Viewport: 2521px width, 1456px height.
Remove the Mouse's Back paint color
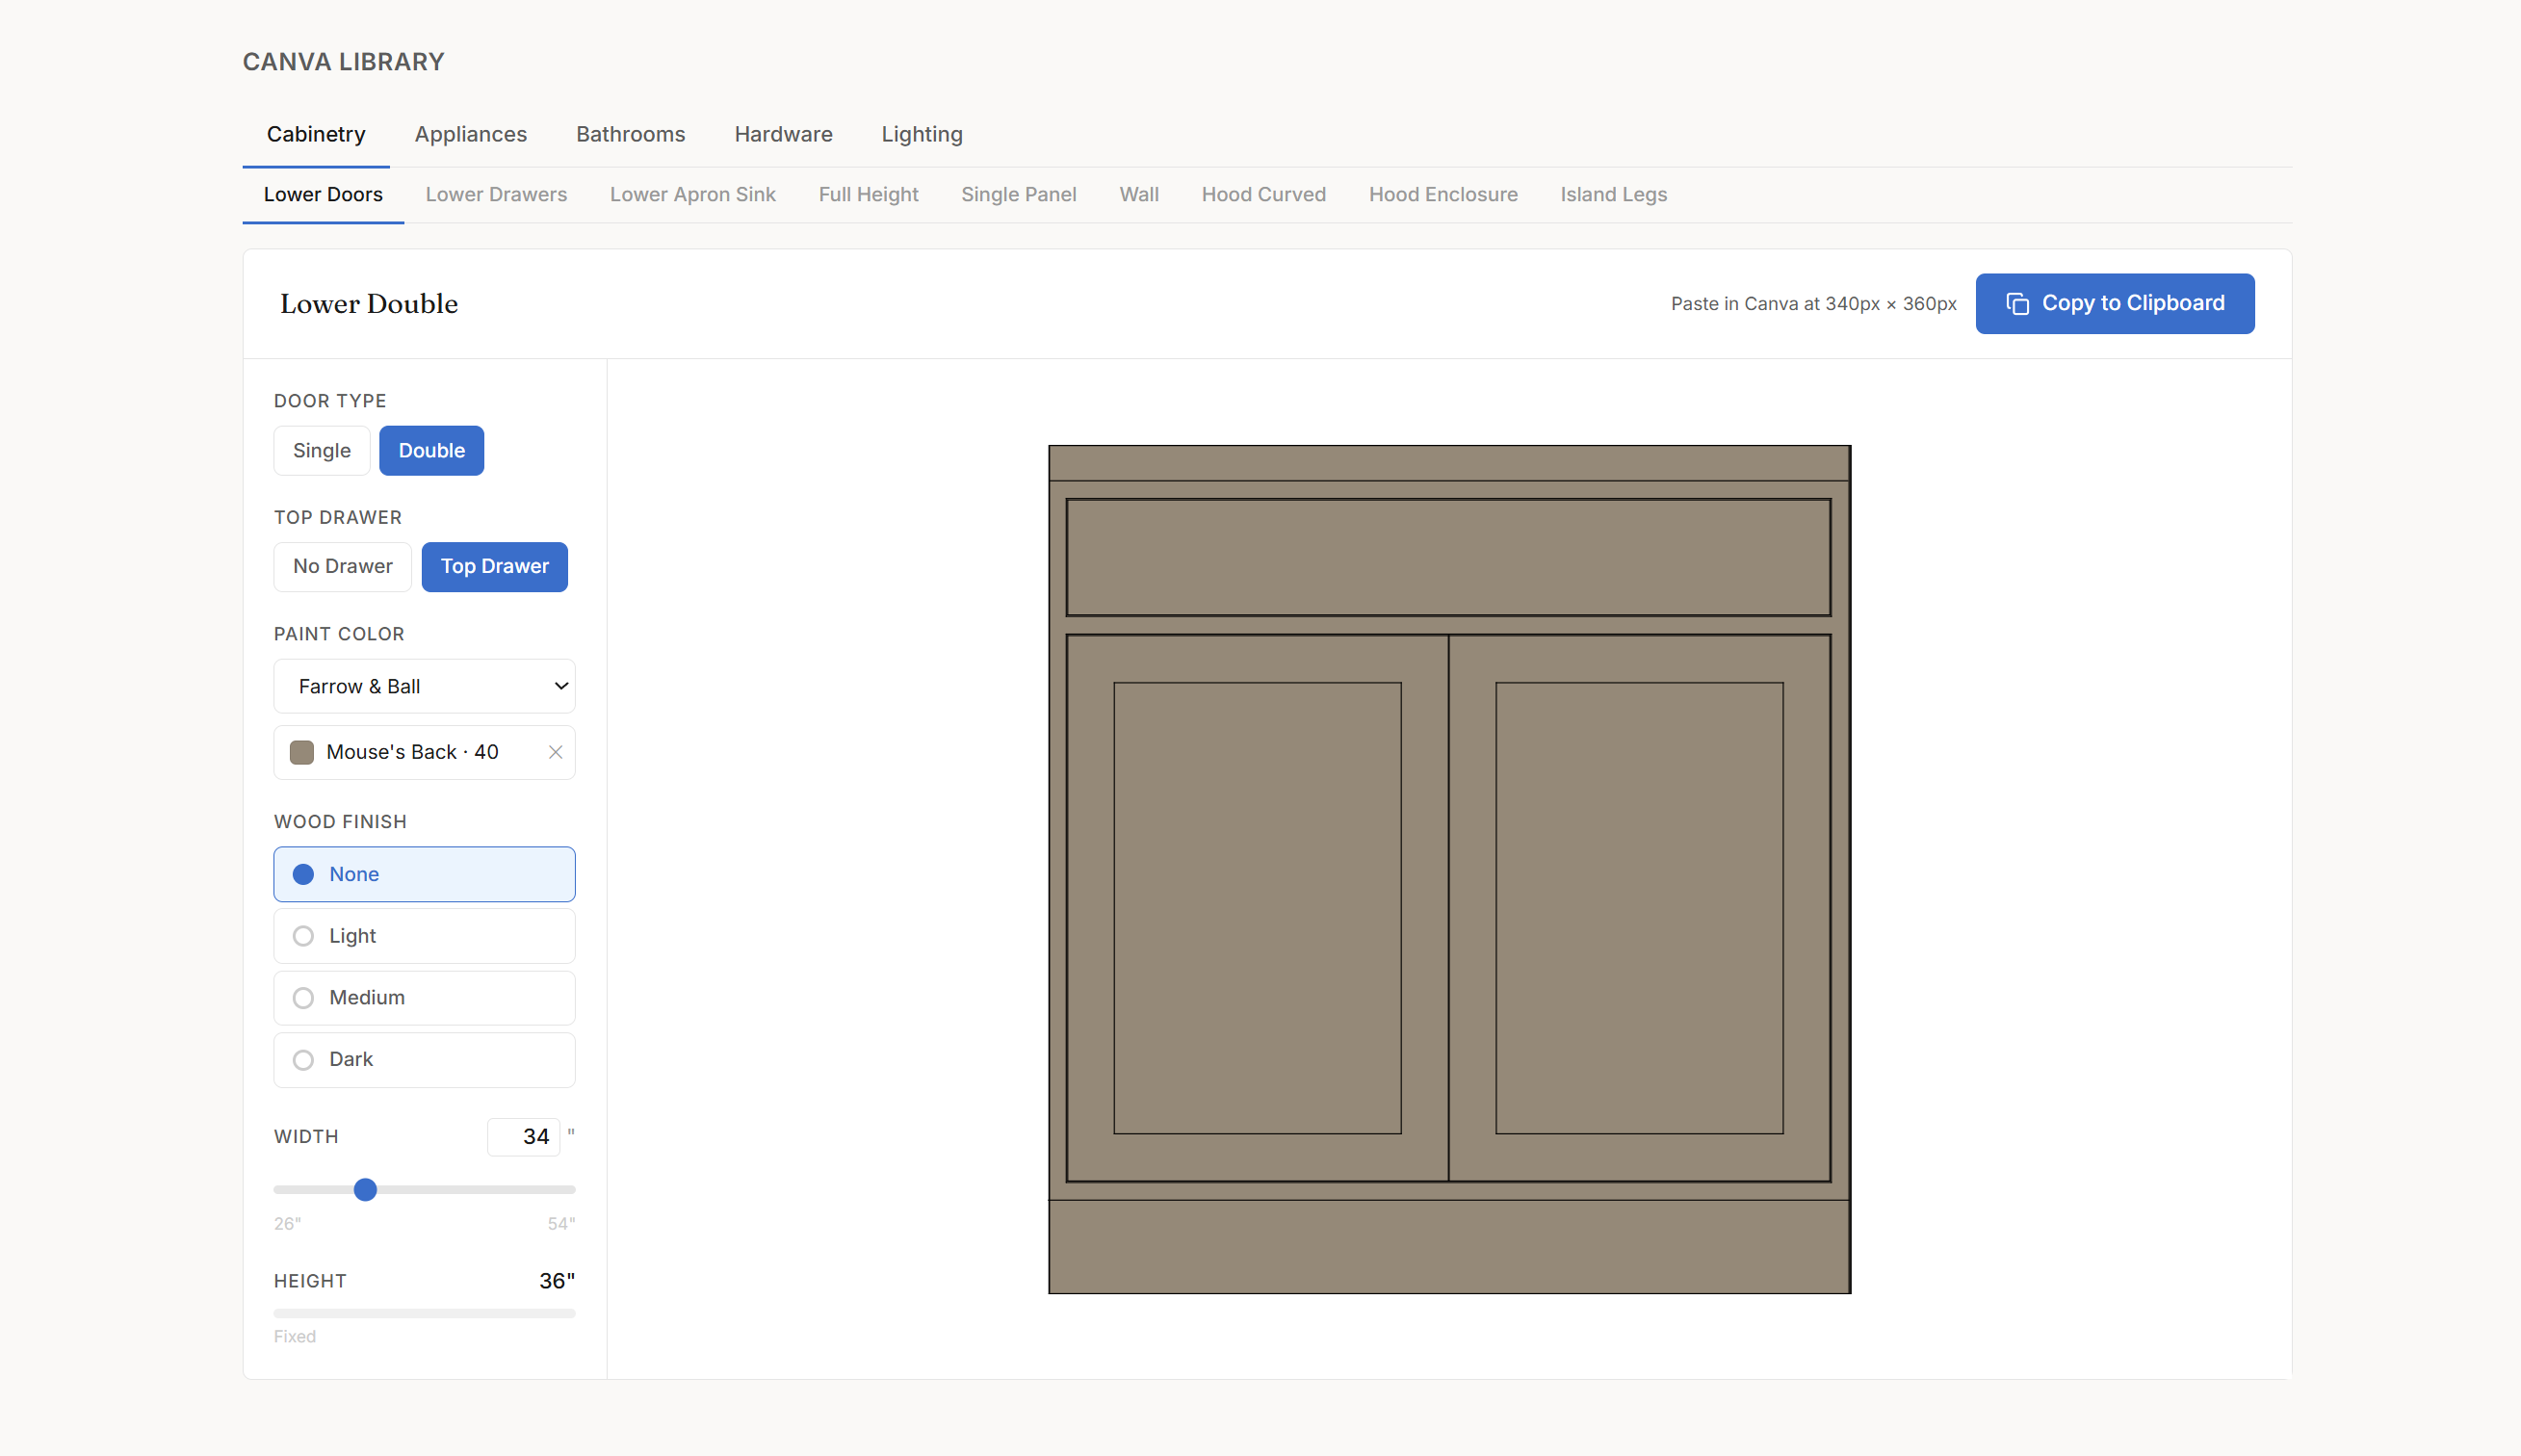click(x=556, y=752)
